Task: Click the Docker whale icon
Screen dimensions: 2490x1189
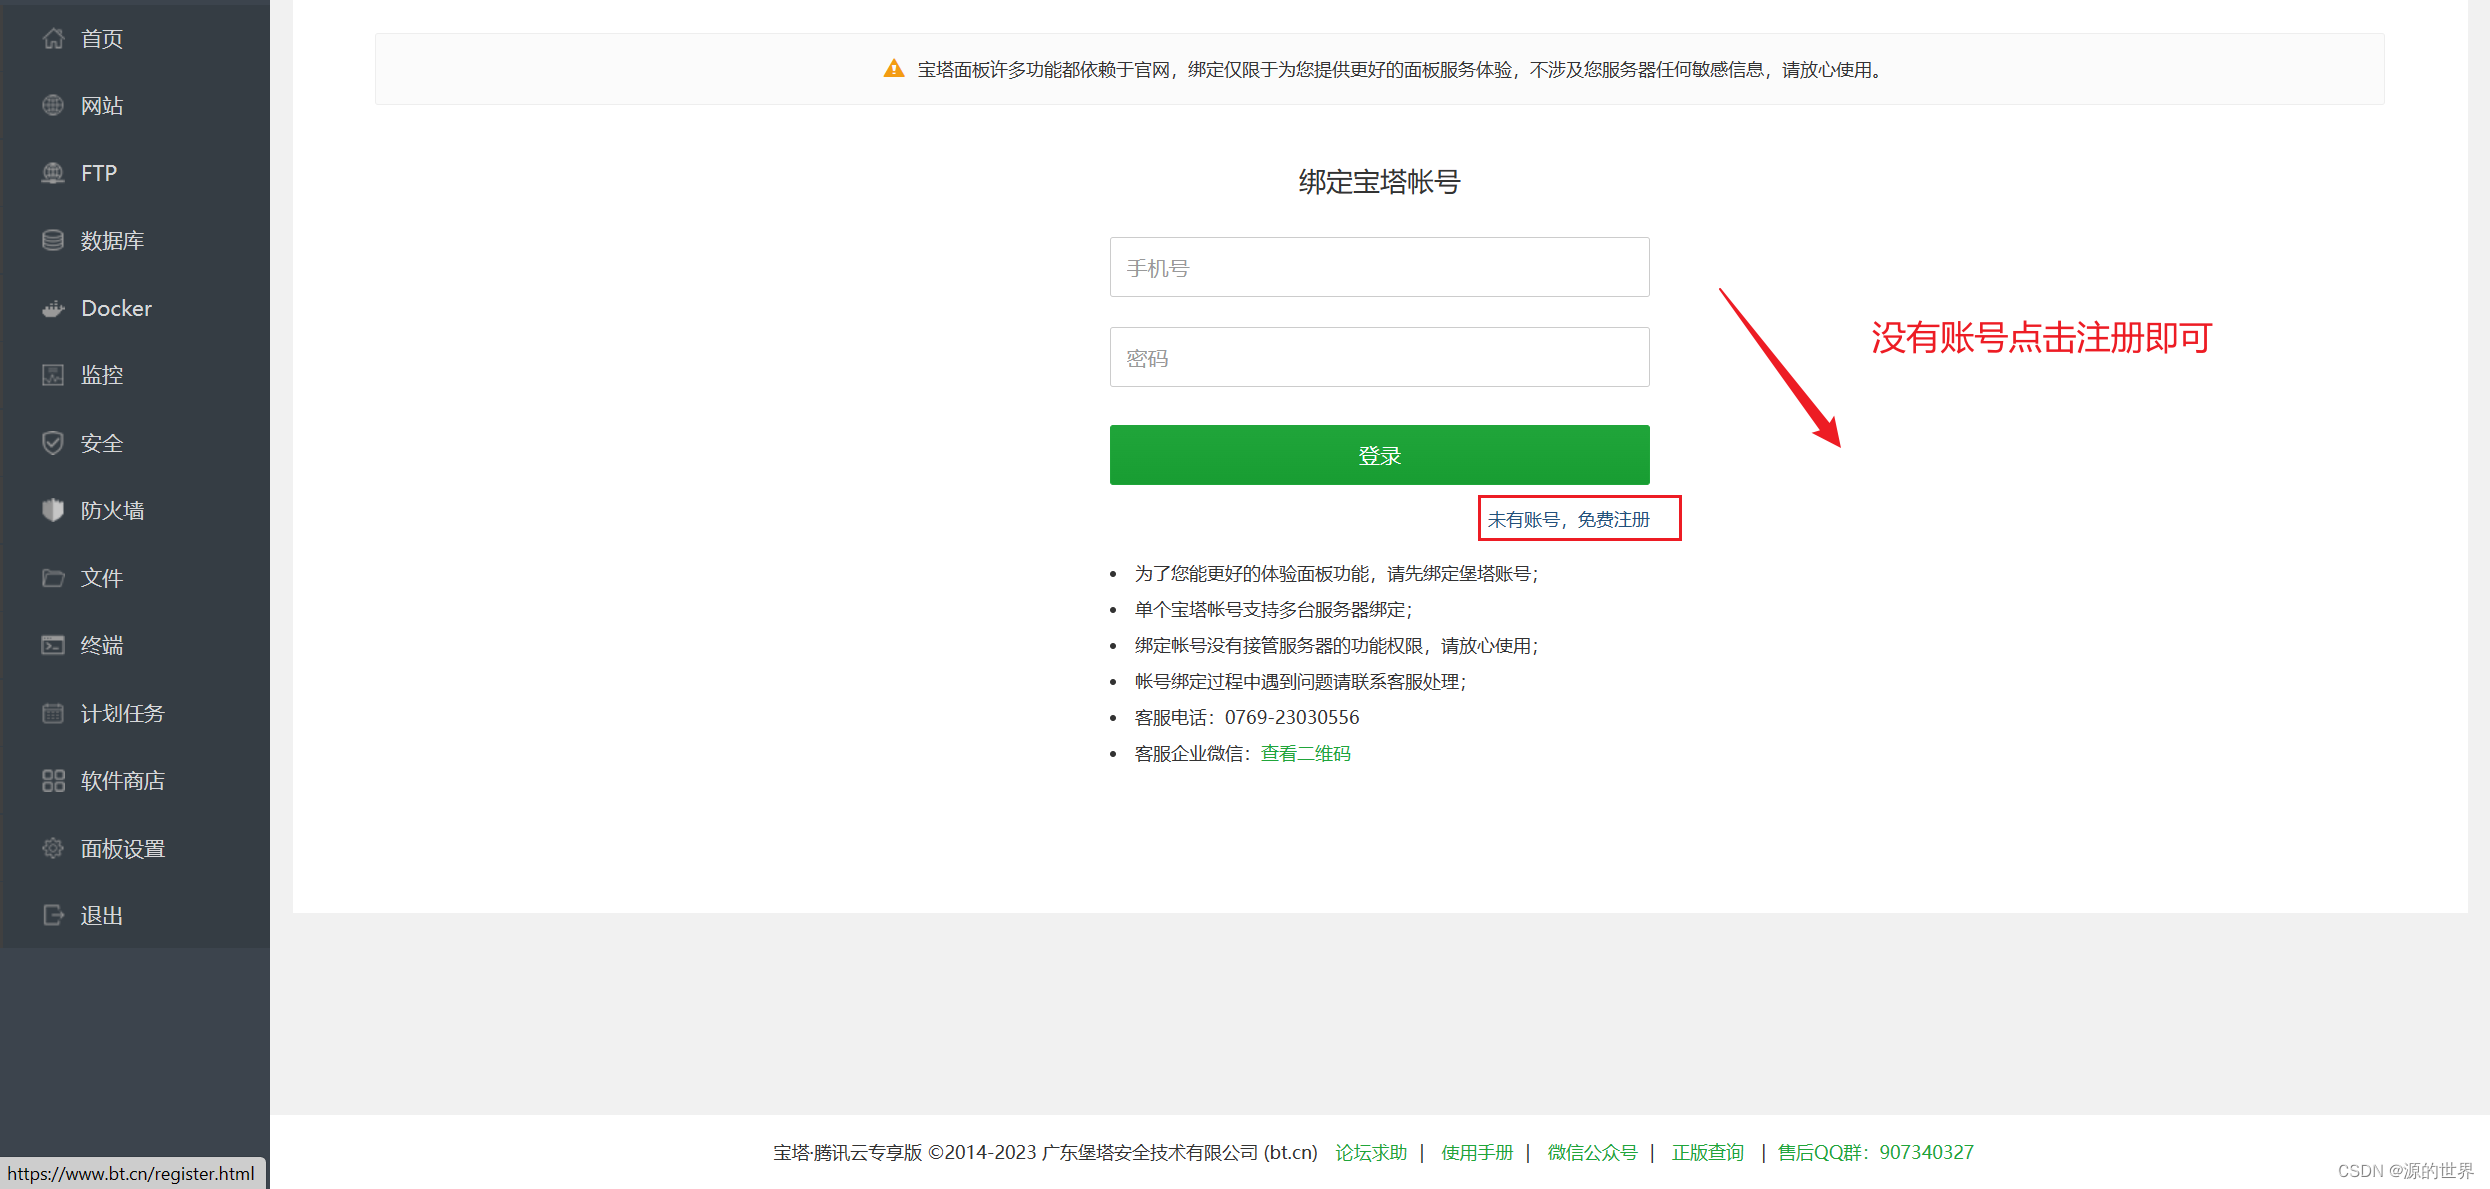Action: [53, 308]
